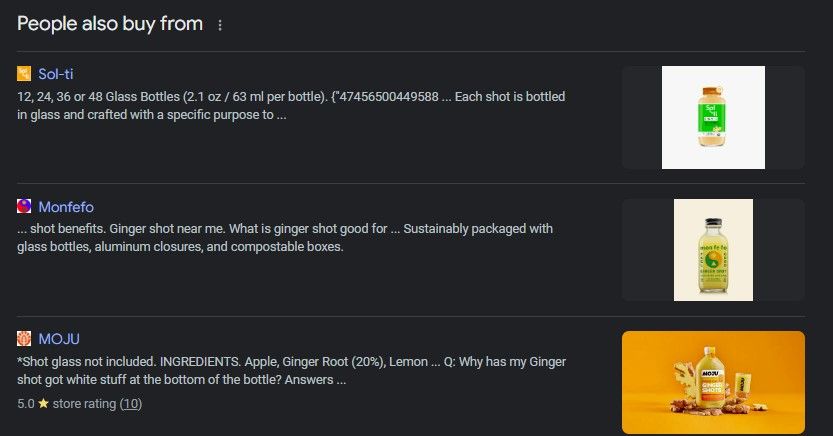Click the 'People also buy from' heading
The height and width of the screenshot is (436, 833).
point(110,24)
